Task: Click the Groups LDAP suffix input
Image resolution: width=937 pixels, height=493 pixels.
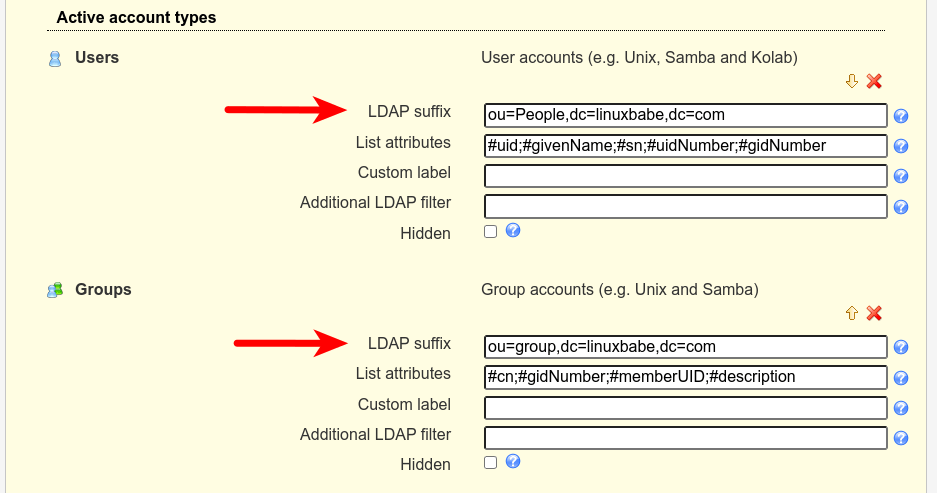Action: coord(685,347)
